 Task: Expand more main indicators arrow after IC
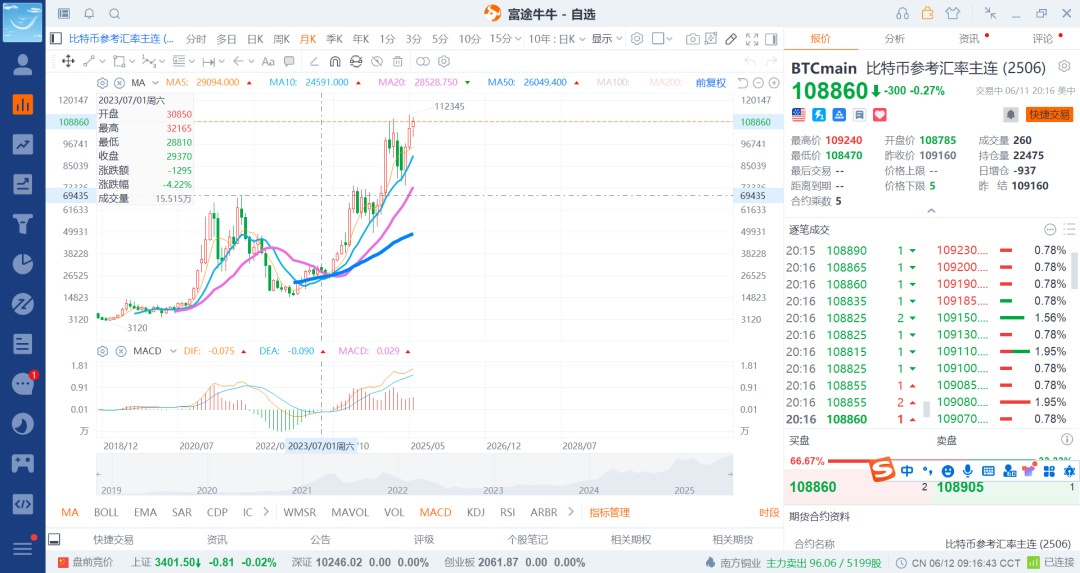pyautogui.click(x=266, y=512)
